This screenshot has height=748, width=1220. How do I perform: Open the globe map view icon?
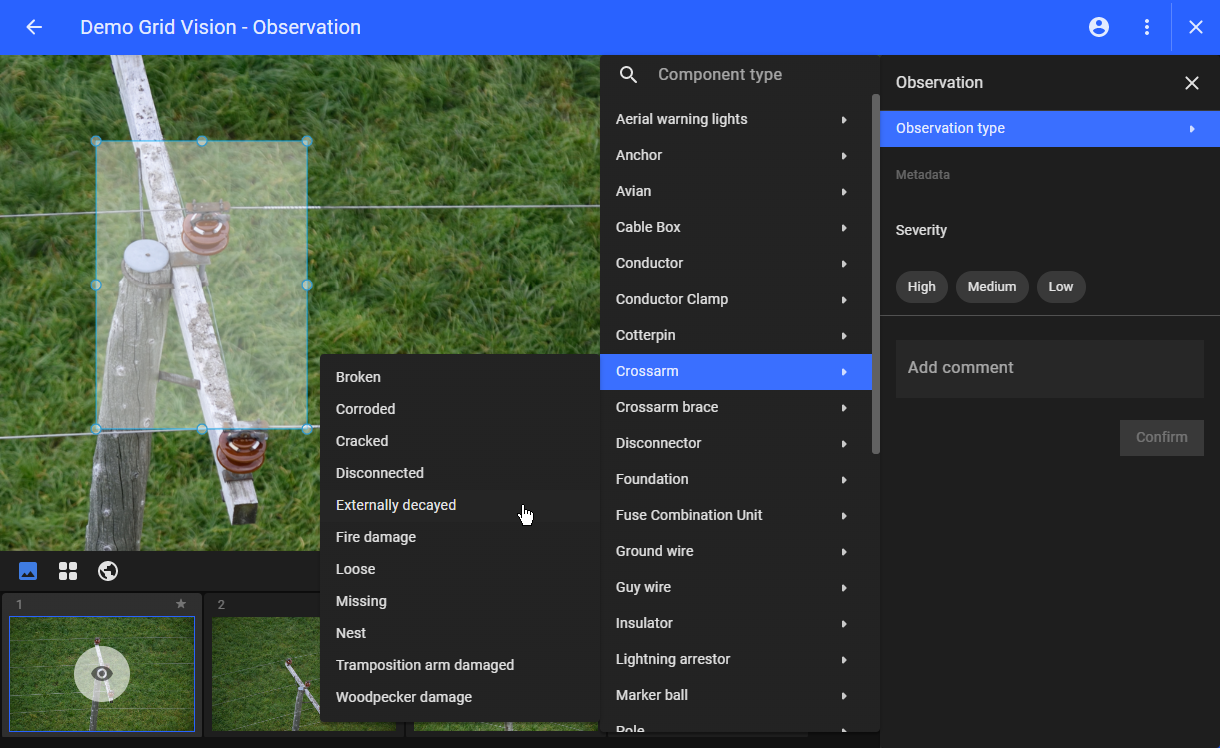(x=108, y=571)
